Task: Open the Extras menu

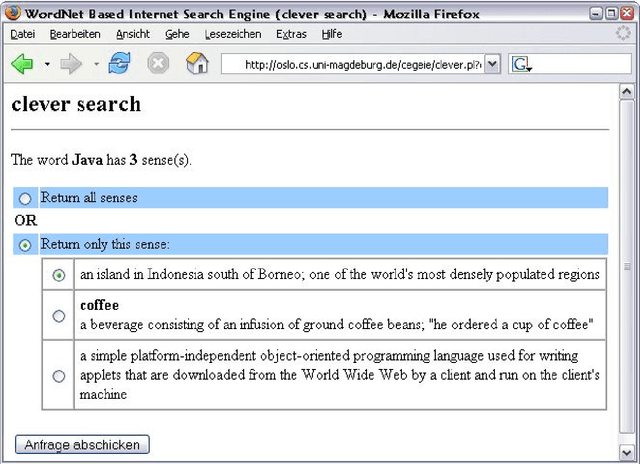Action: pos(291,34)
